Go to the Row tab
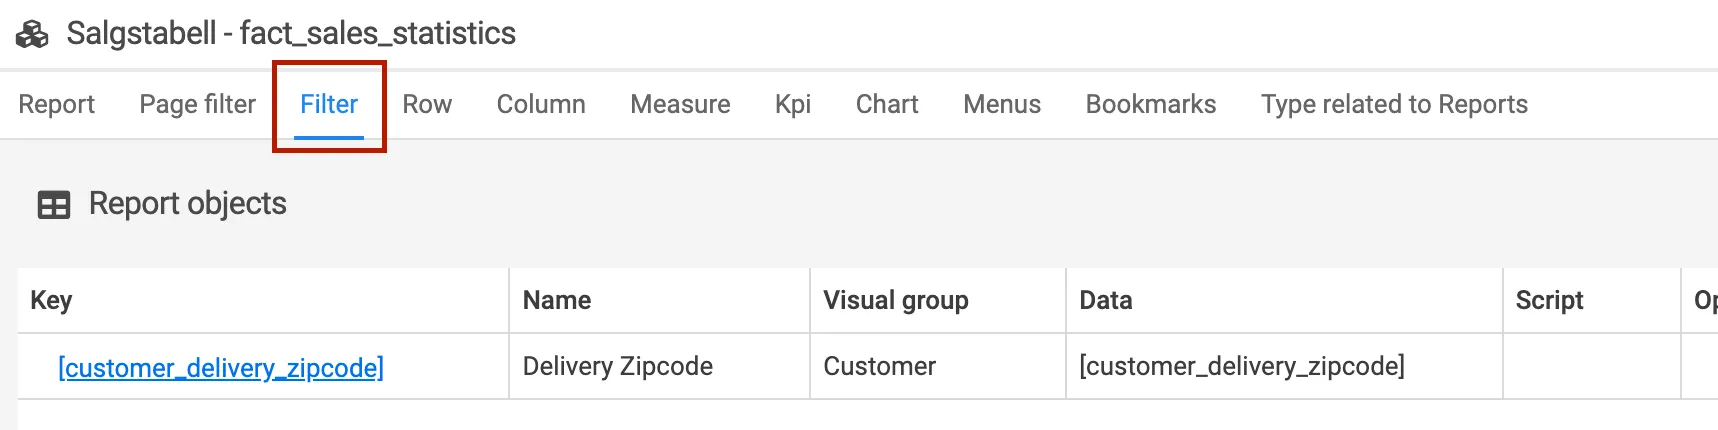 pyautogui.click(x=427, y=104)
